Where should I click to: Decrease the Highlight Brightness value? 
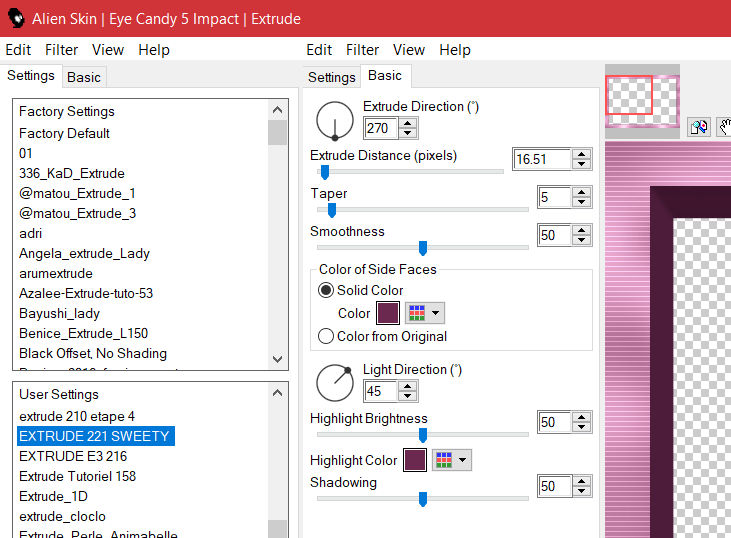tap(581, 427)
